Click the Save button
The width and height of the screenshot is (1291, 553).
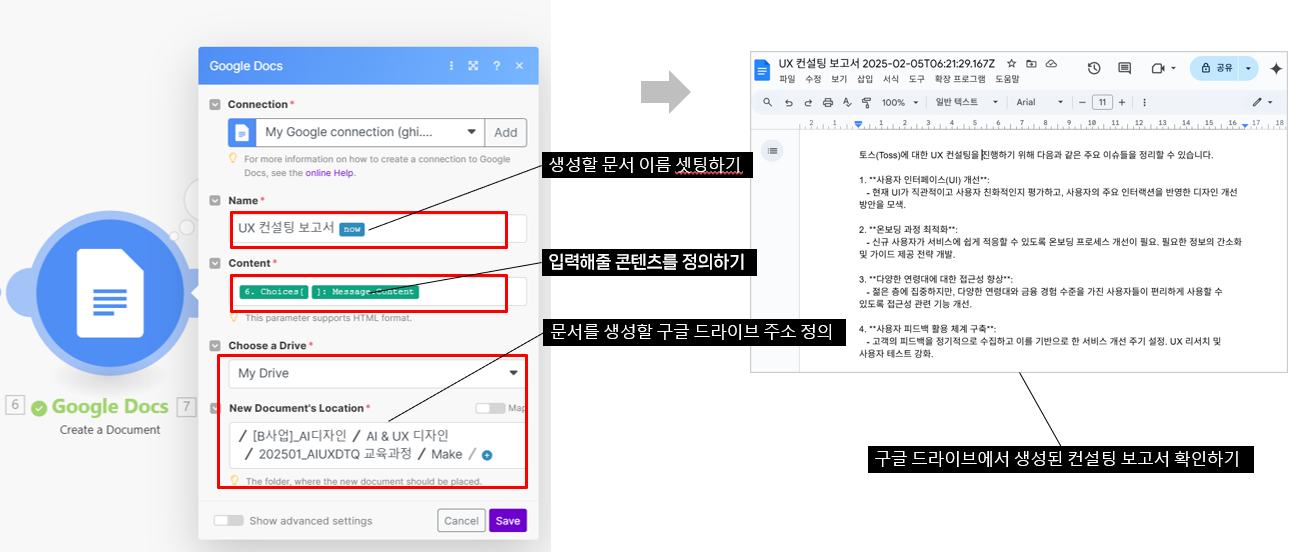click(508, 520)
